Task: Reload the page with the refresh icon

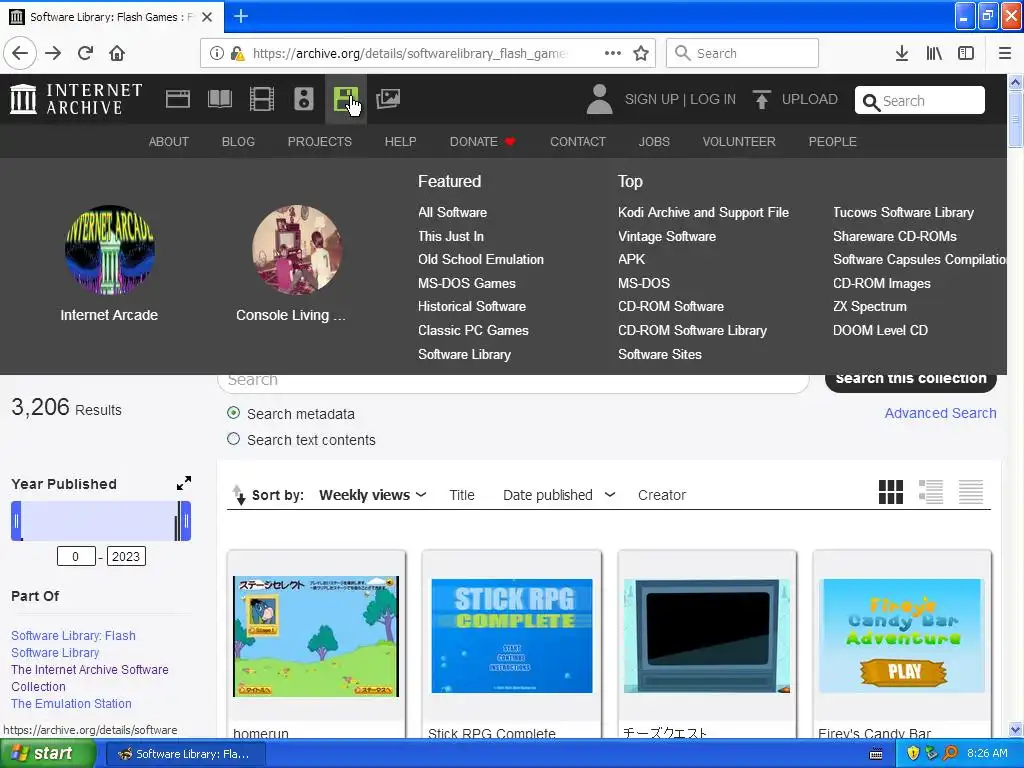Action: (x=86, y=53)
